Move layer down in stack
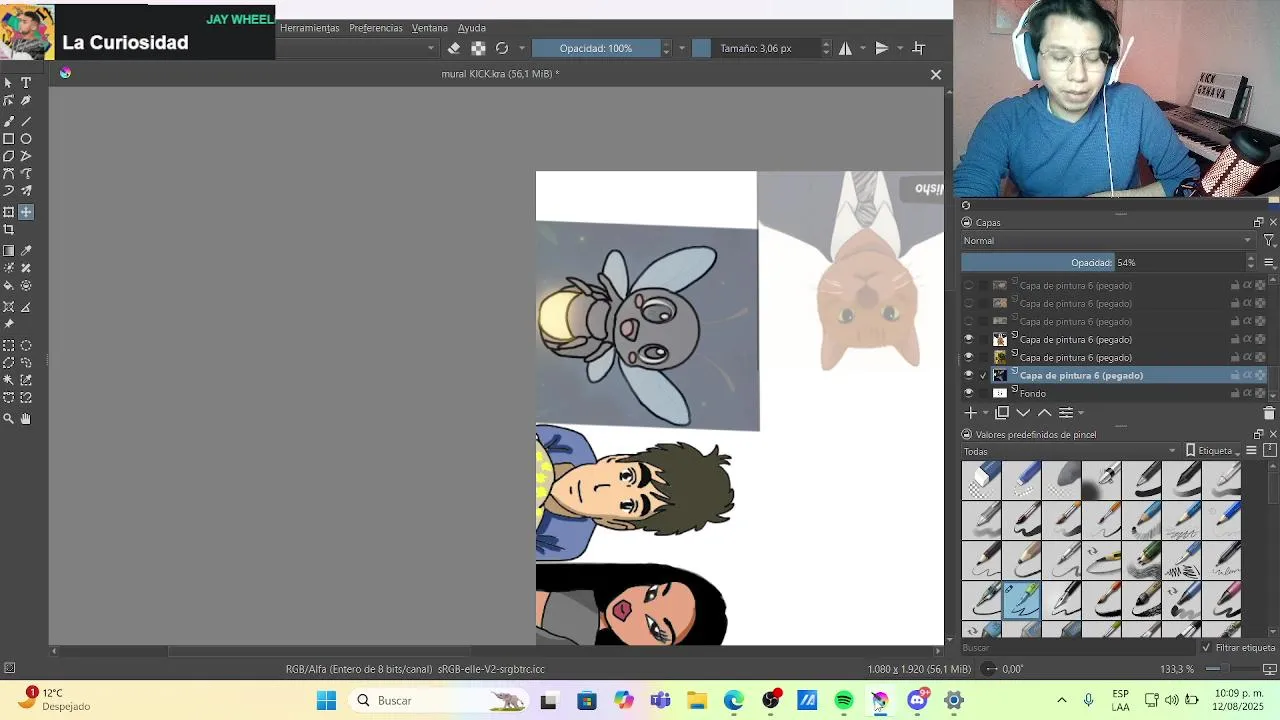 [1023, 413]
